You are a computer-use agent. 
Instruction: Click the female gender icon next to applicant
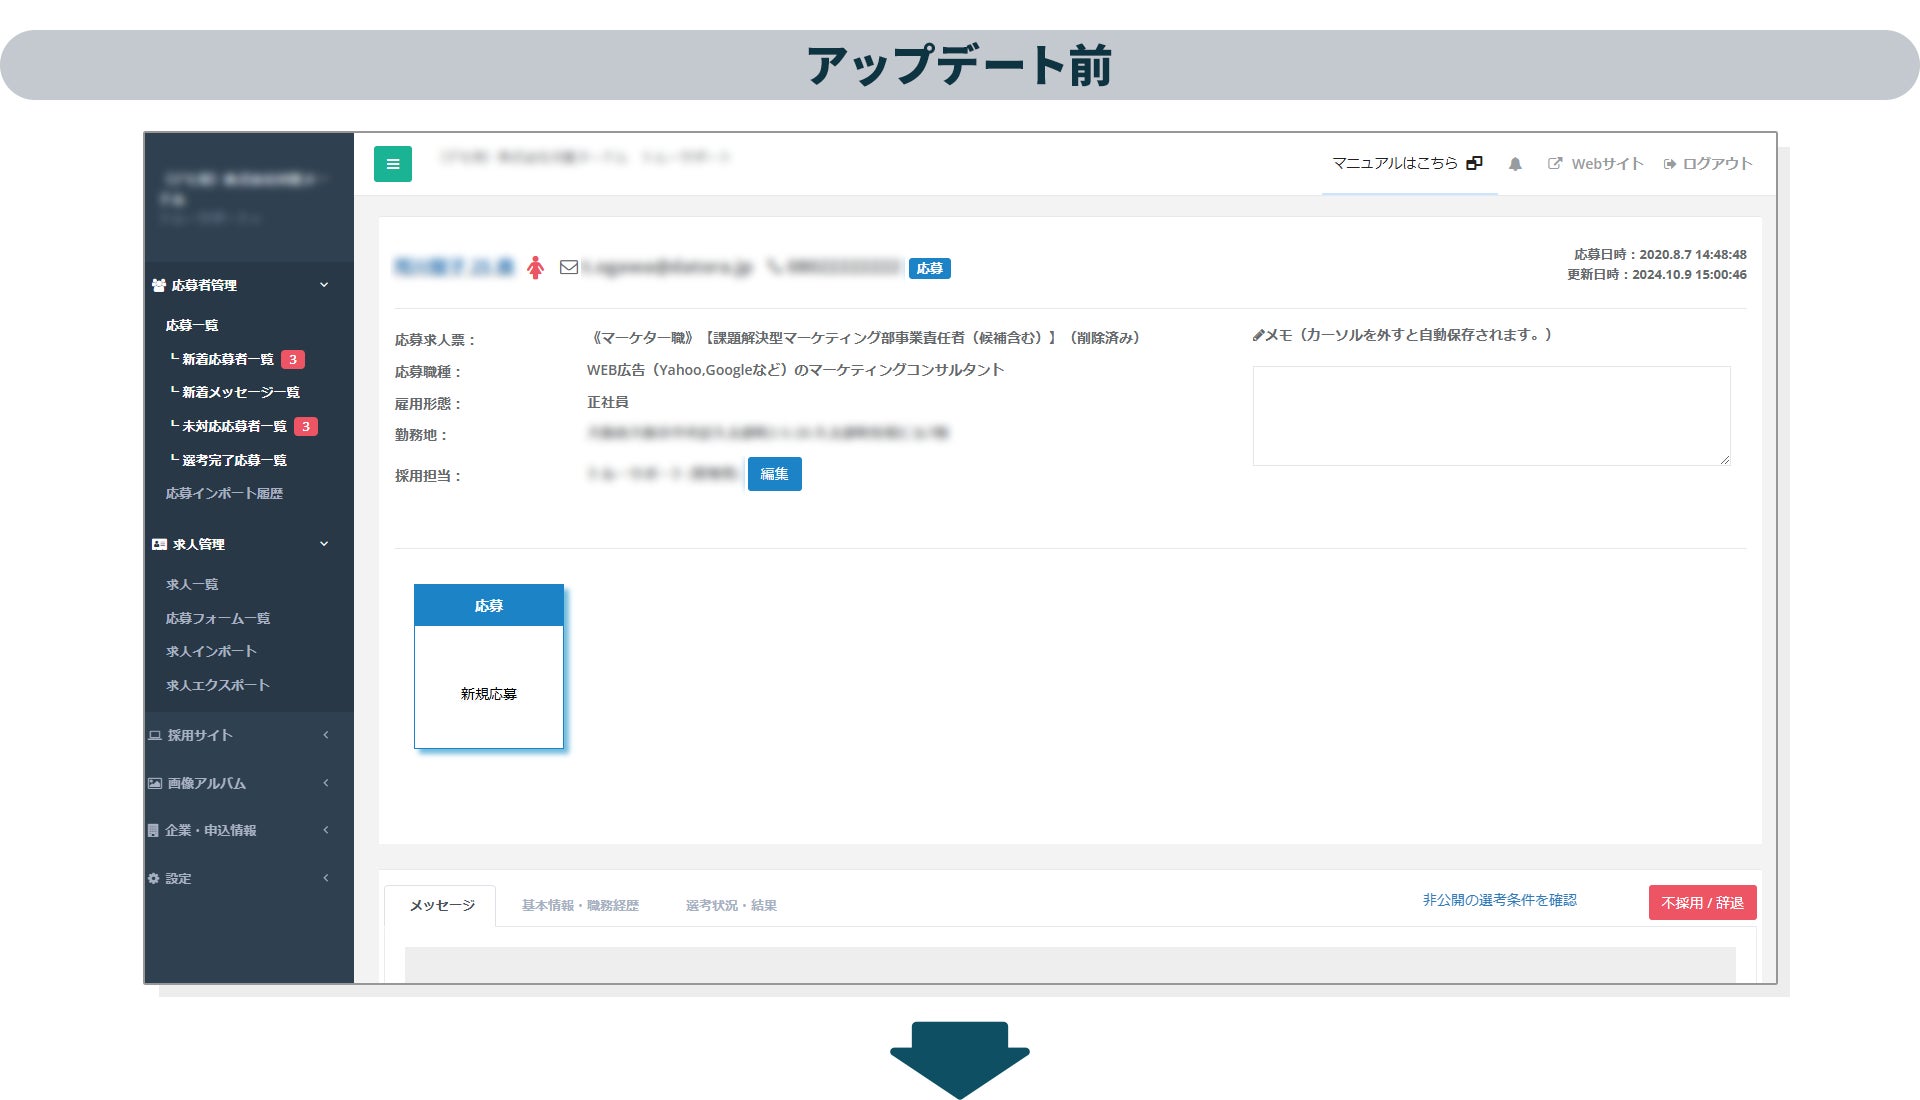pyautogui.click(x=536, y=267)
